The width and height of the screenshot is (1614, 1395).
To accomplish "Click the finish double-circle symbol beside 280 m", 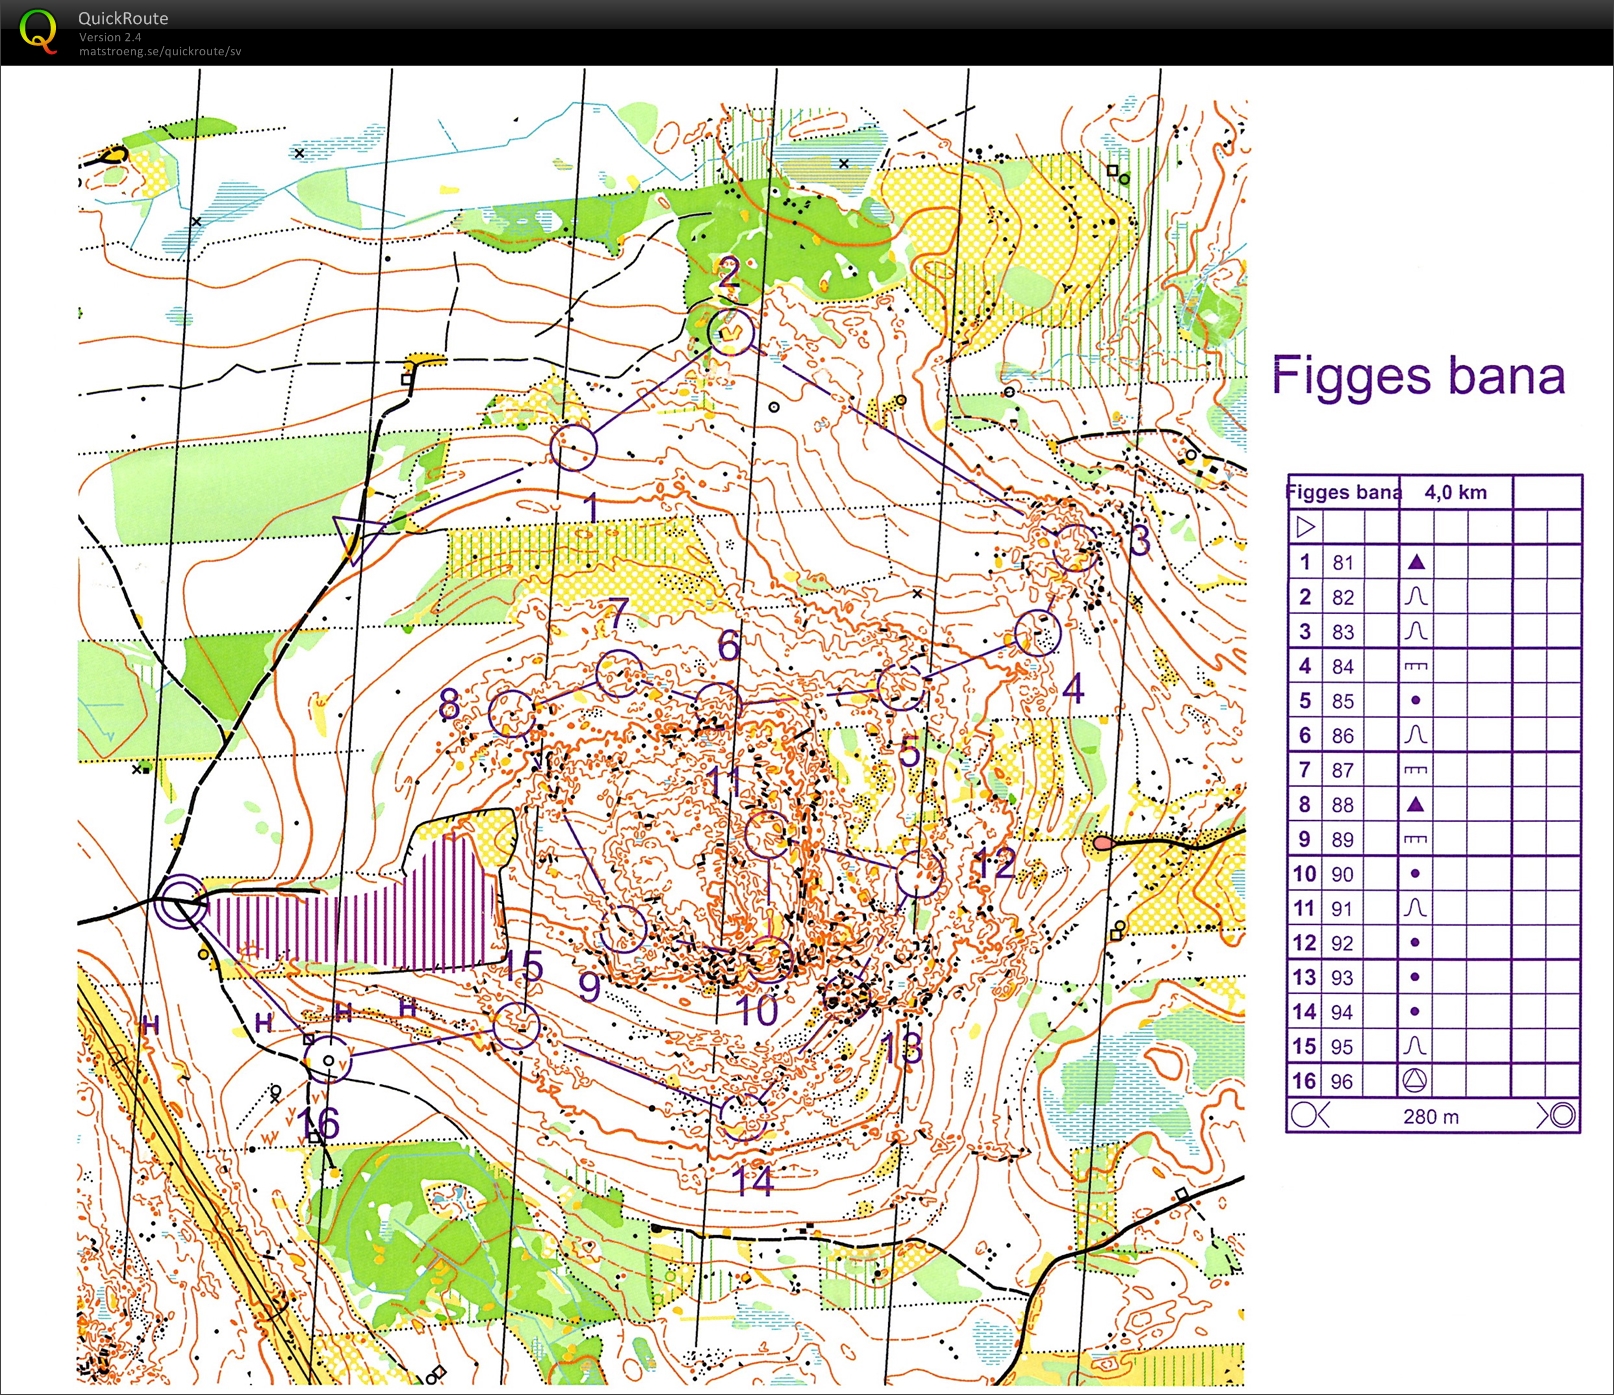I will [x=1563, y=1115].
